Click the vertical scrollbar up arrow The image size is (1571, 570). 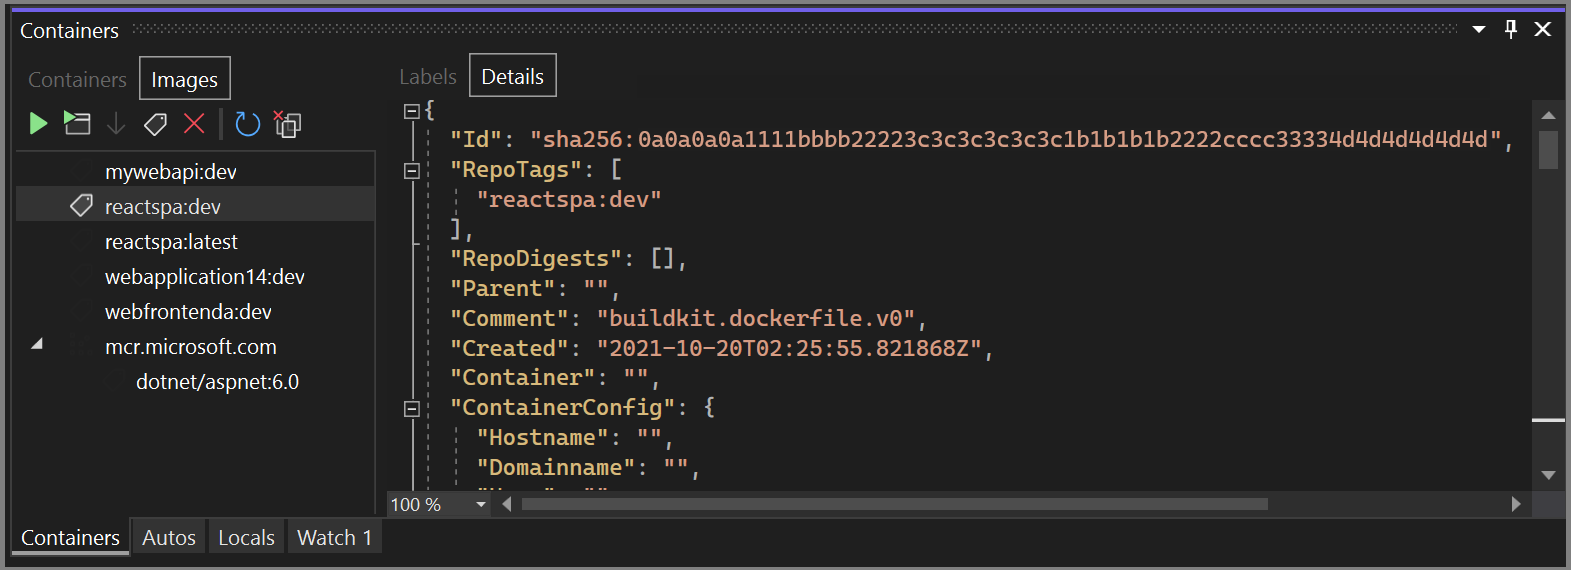tap(1548, 115)
